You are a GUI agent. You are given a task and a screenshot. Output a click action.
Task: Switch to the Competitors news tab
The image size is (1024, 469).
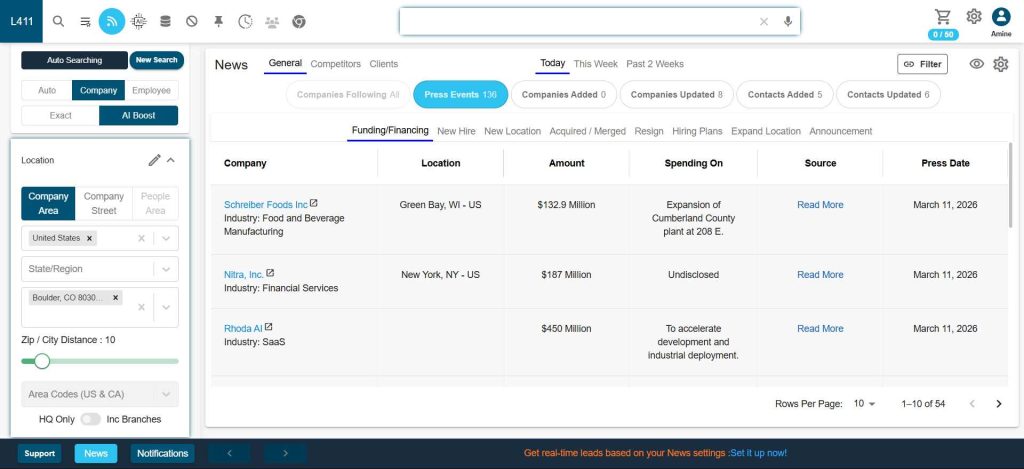336,64
